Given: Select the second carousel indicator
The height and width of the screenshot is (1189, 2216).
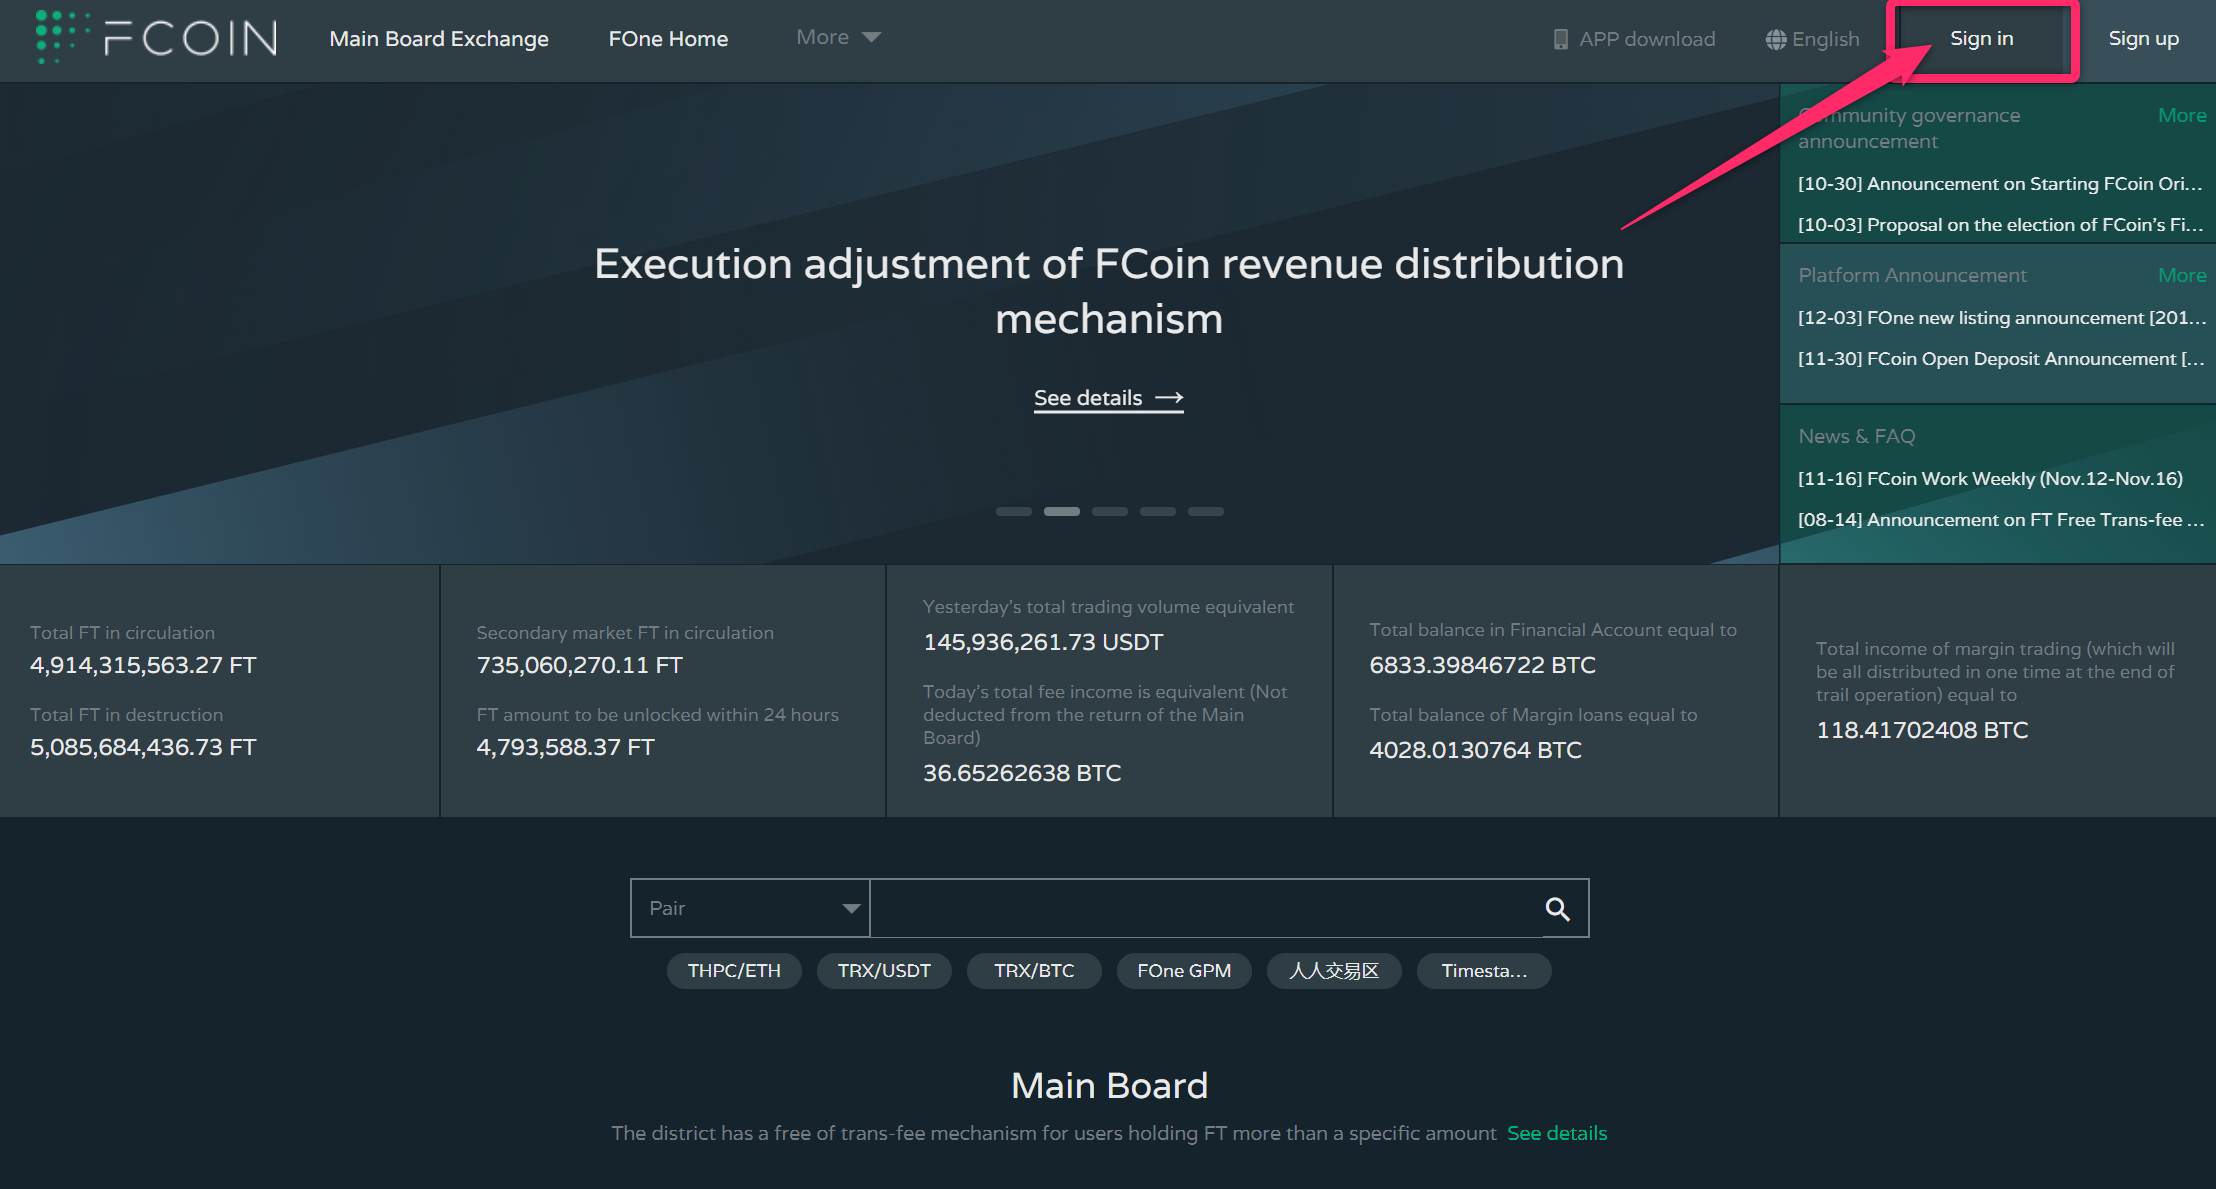Looking at the screenshot, I should [x=1061, y=511].
